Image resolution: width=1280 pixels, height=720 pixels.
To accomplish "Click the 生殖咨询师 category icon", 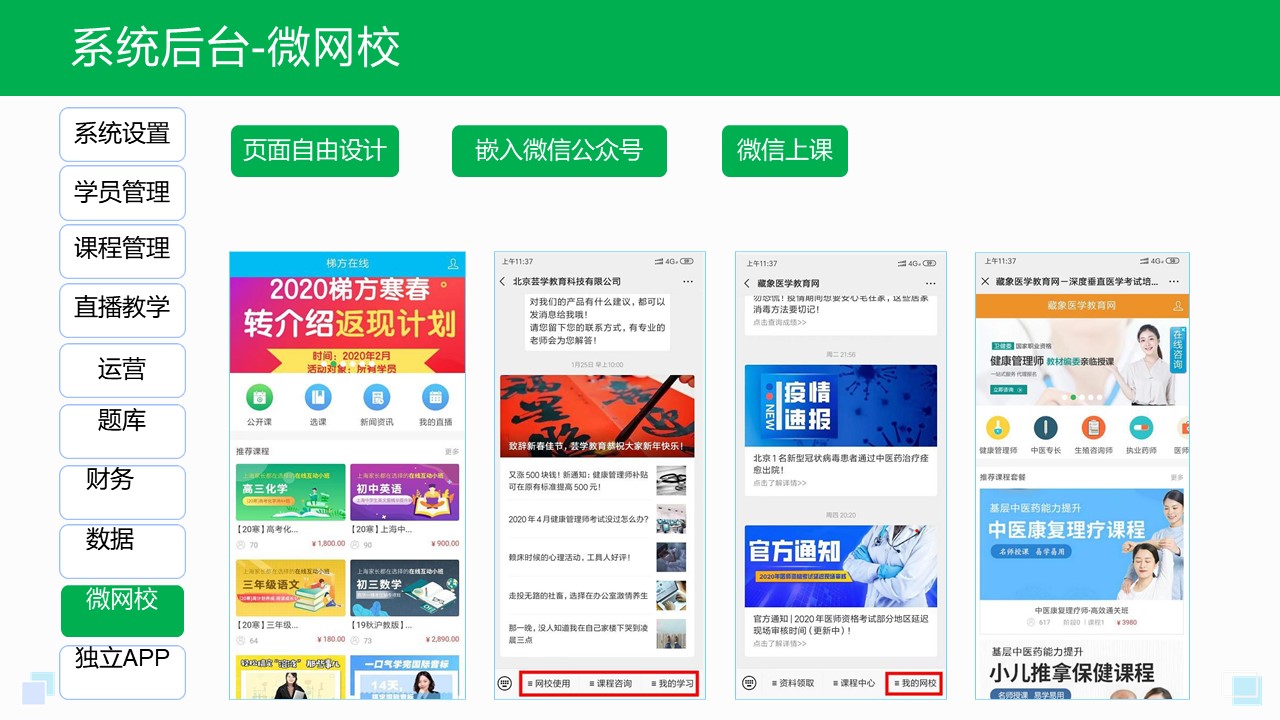I will point(1094,429).
